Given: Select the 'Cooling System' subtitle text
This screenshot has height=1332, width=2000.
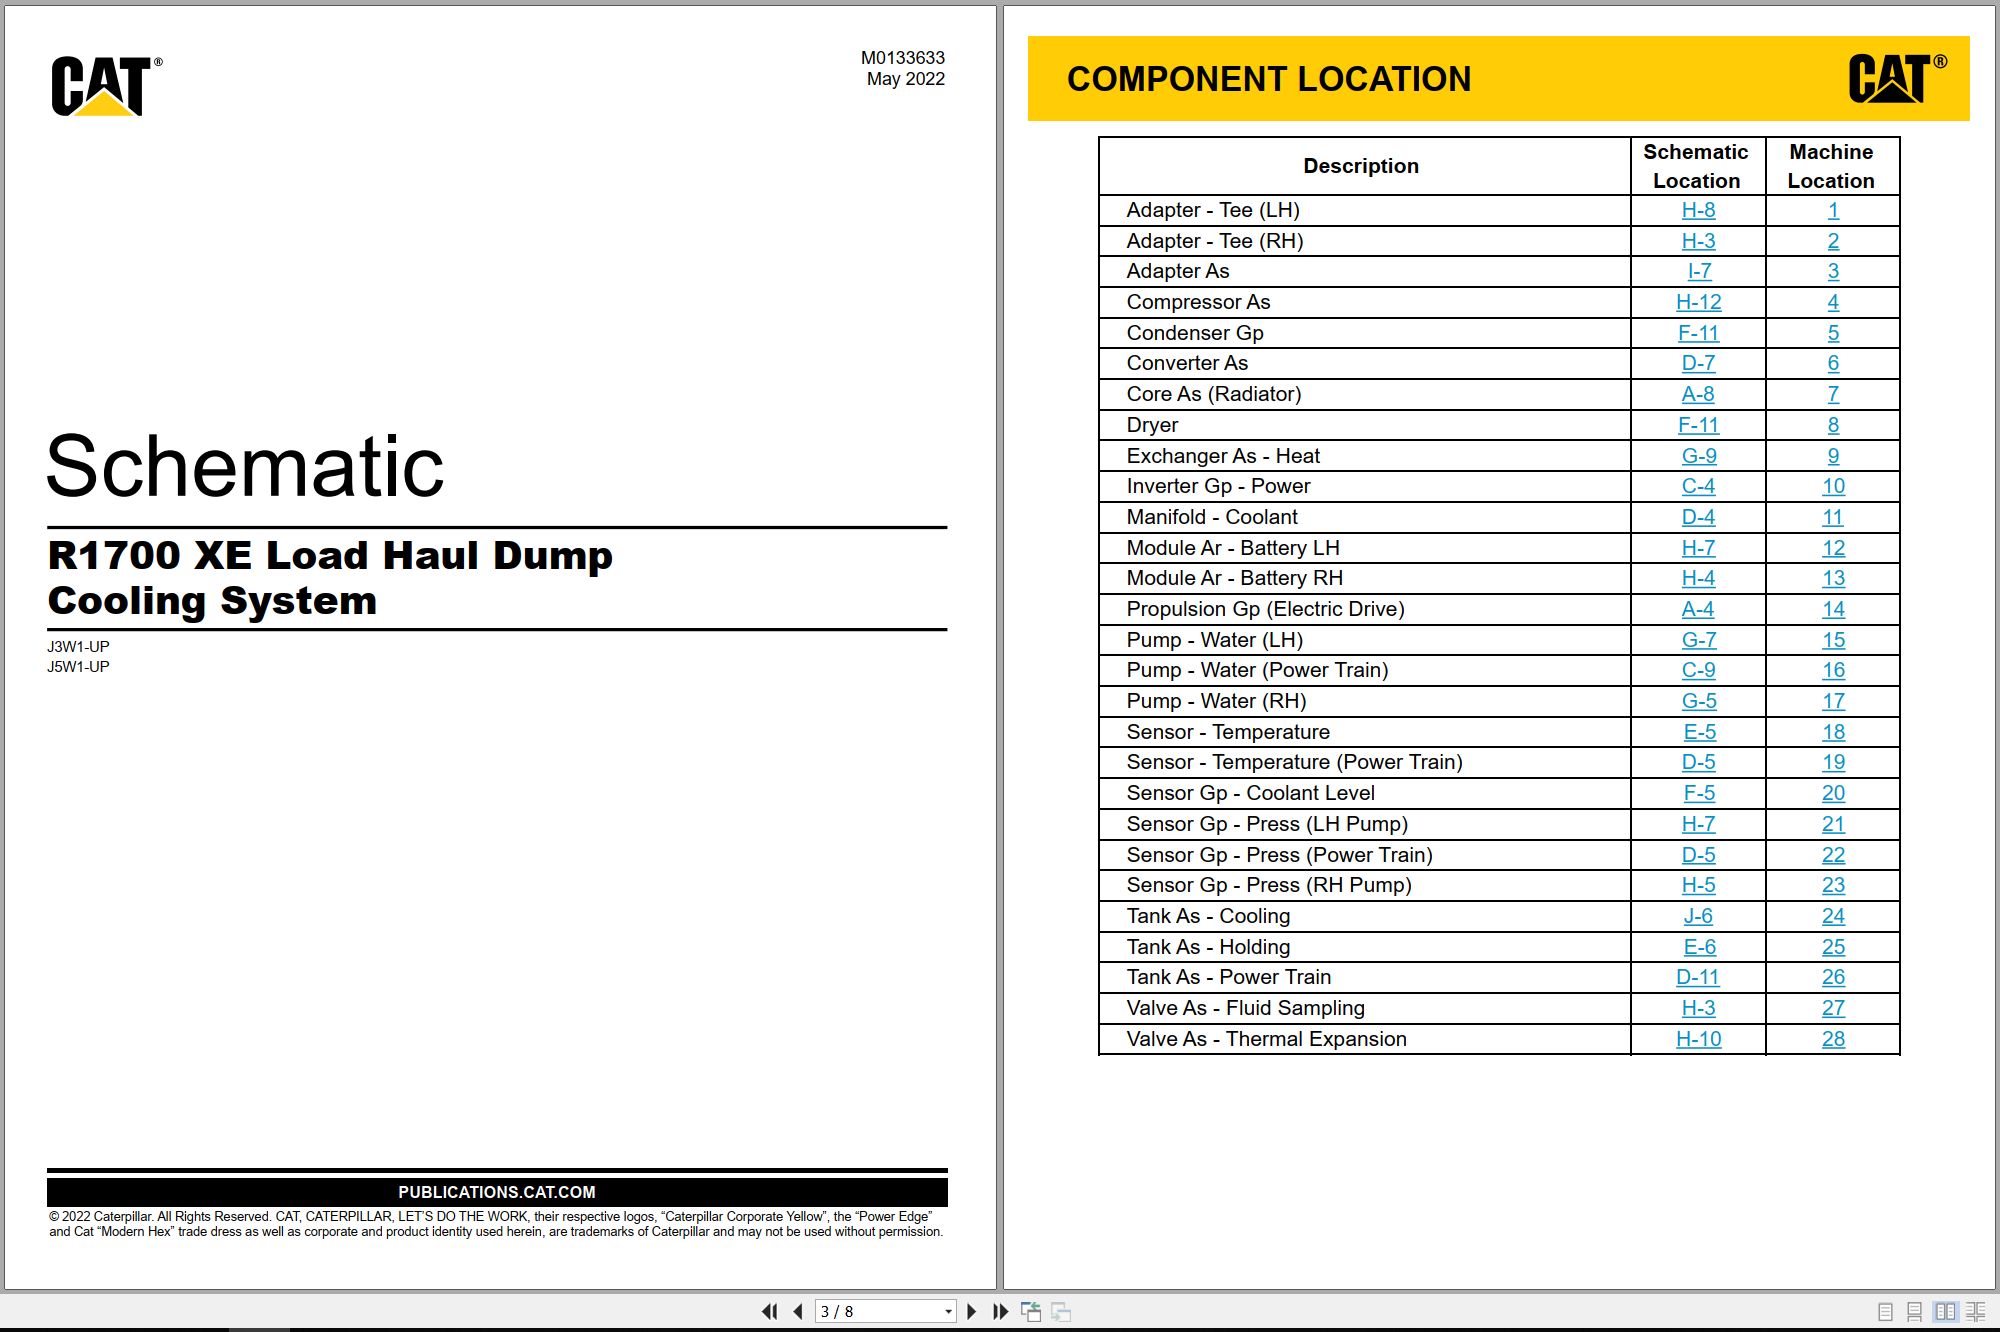Looking at the screenshot, I should pos(212,601).
